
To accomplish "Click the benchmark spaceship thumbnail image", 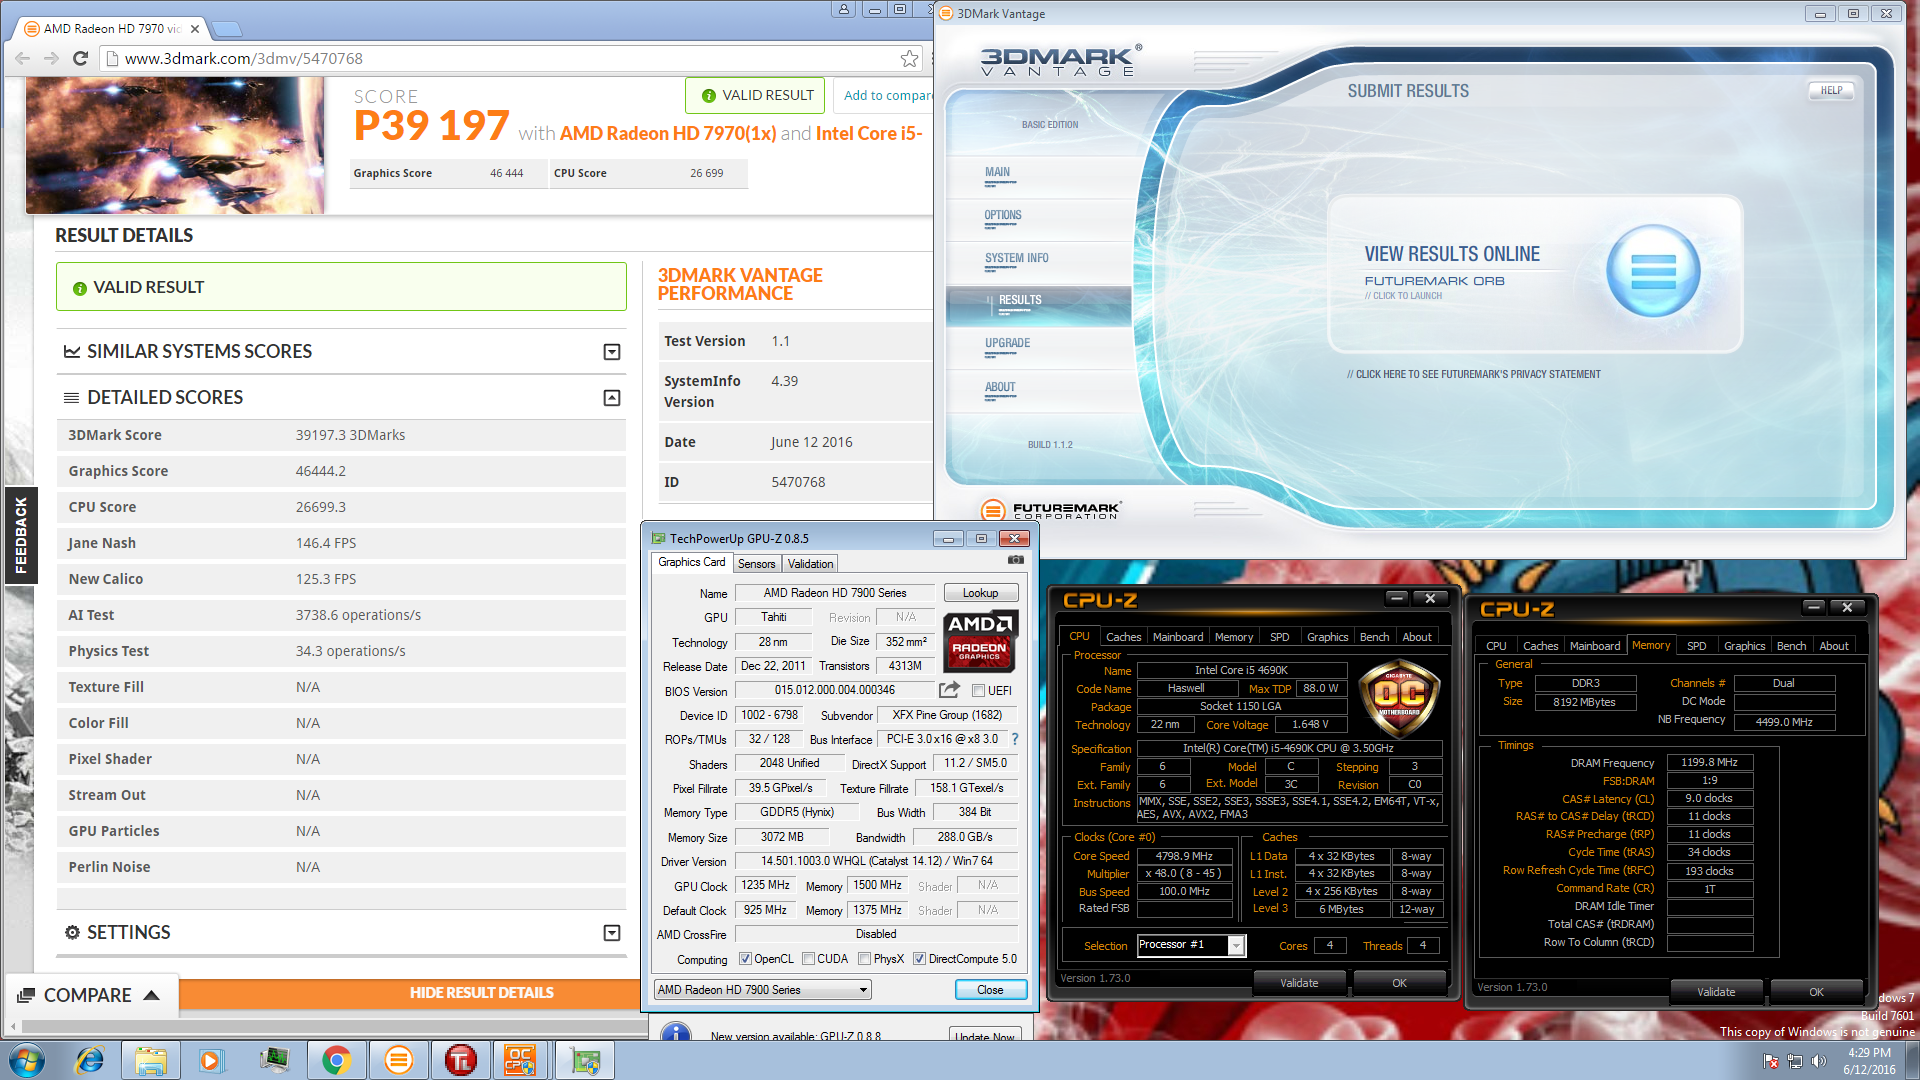I will click(175, 146).
